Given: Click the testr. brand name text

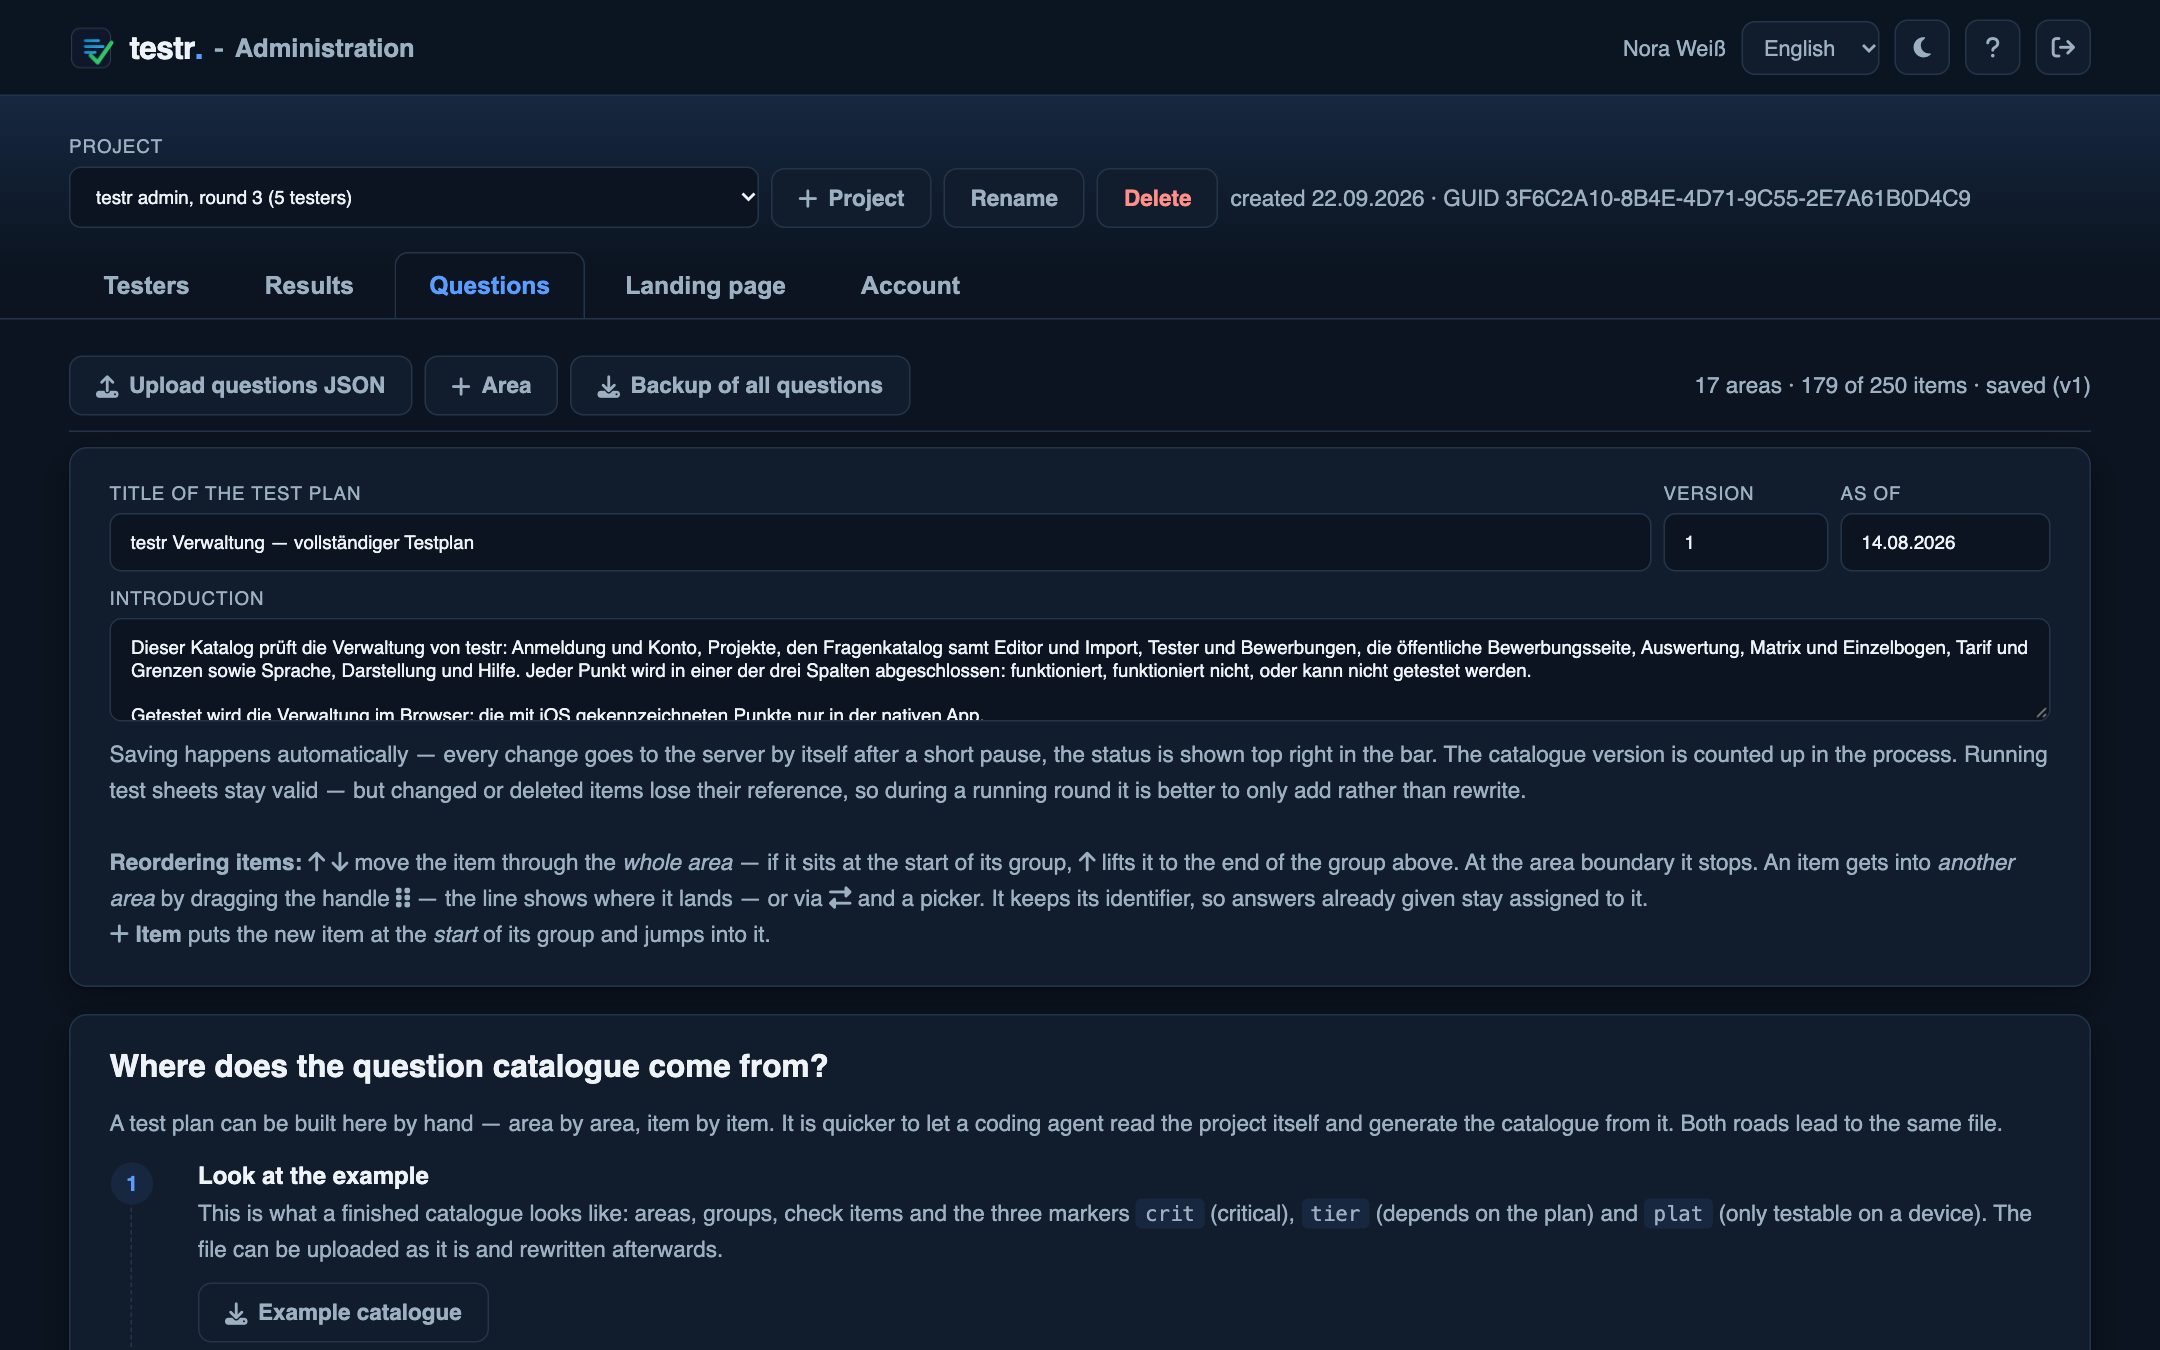Looking at the screenshot, I should (x=166, y=48).
